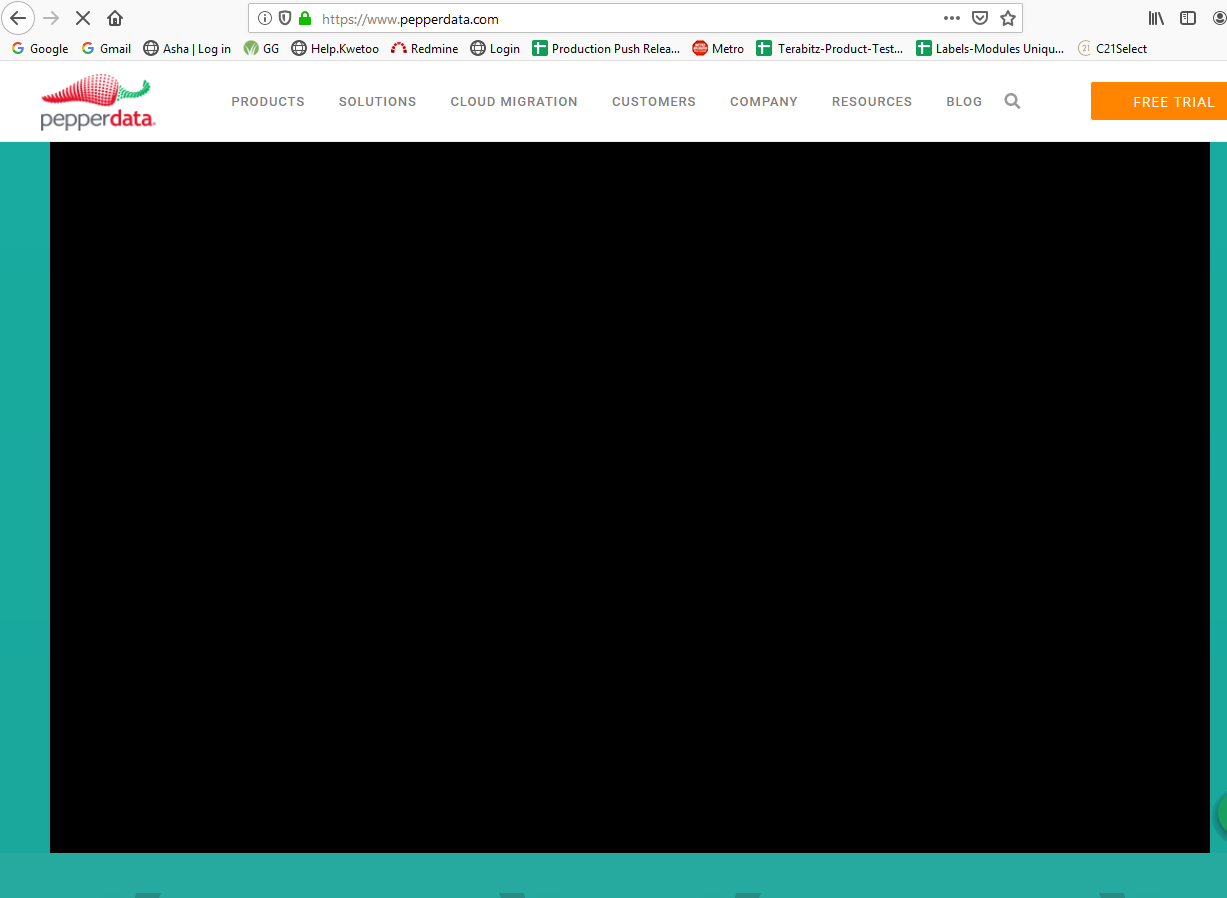This screenshot has height=898, width=1227.
Task: Open the COMPANY menu
Action: (764, 102)
